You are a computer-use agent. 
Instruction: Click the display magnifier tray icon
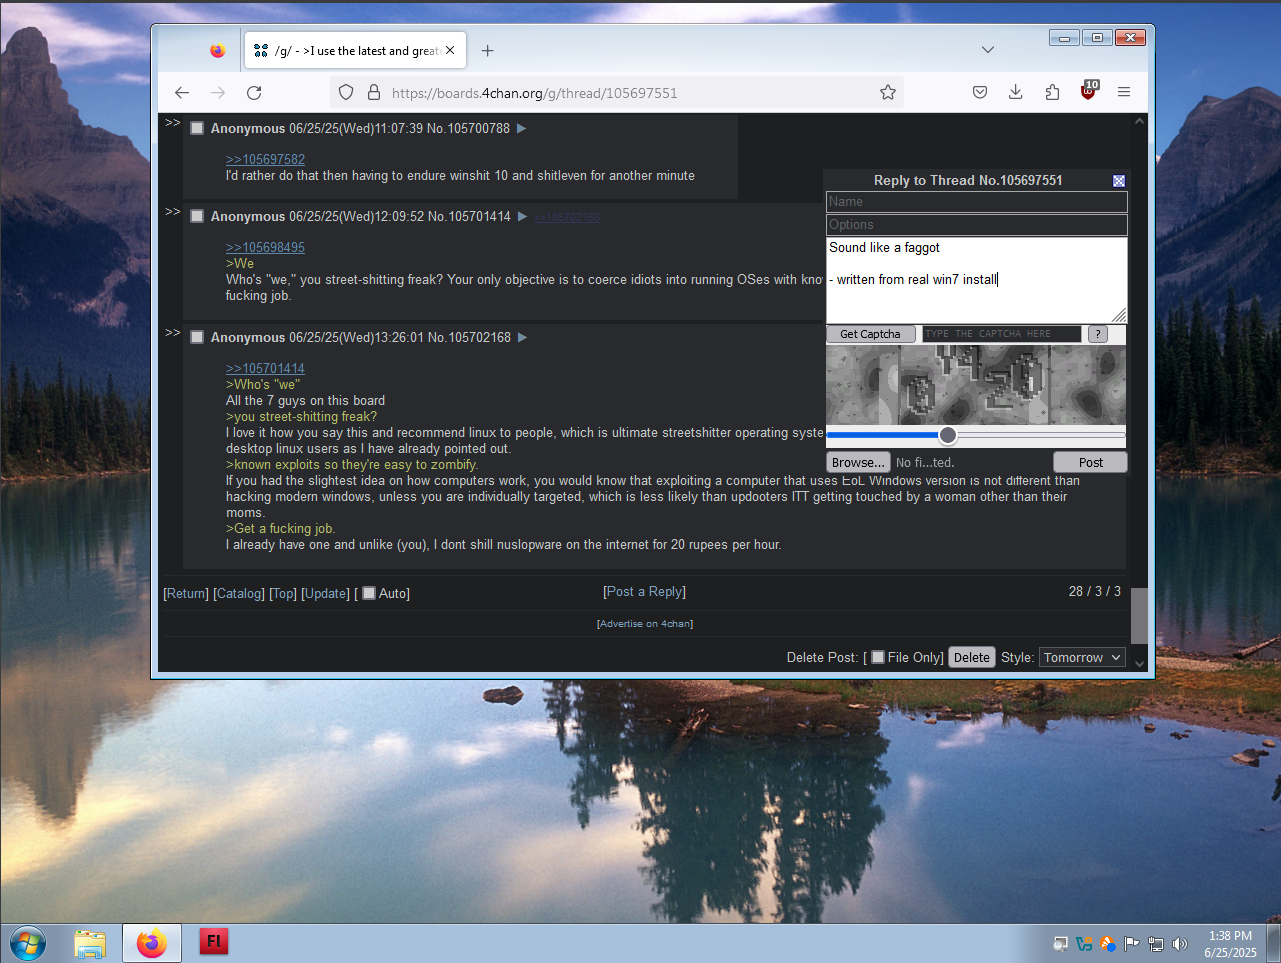pos(1061,943)
